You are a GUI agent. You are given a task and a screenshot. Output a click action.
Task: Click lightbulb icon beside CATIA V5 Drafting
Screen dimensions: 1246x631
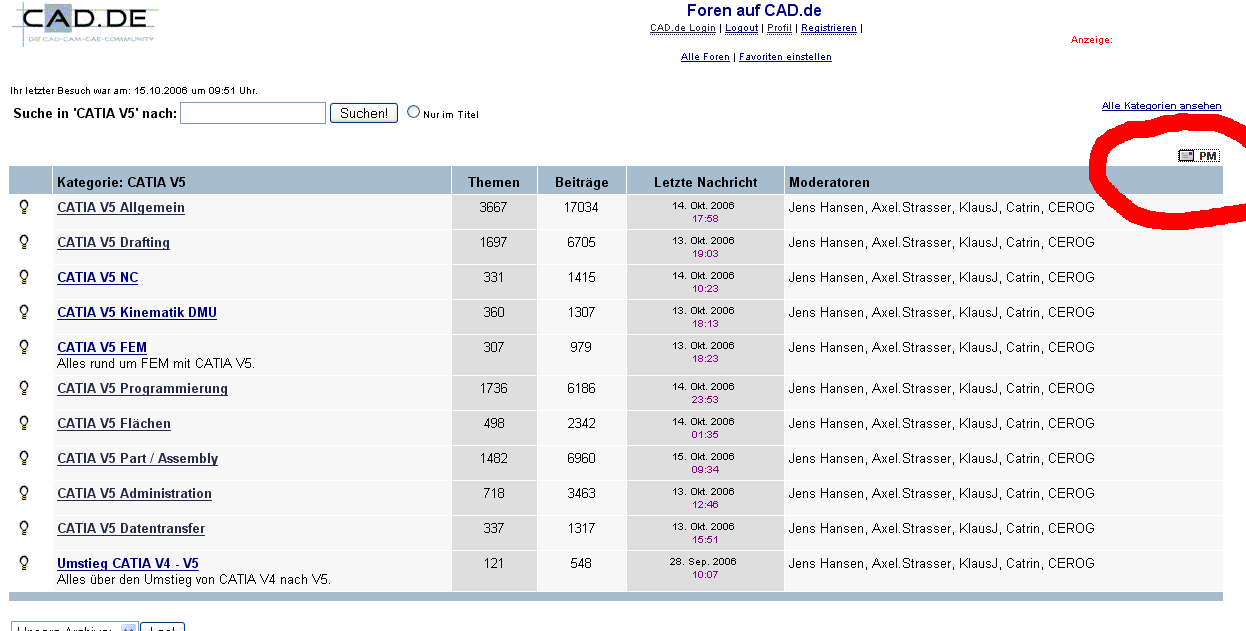click(24, 242)
